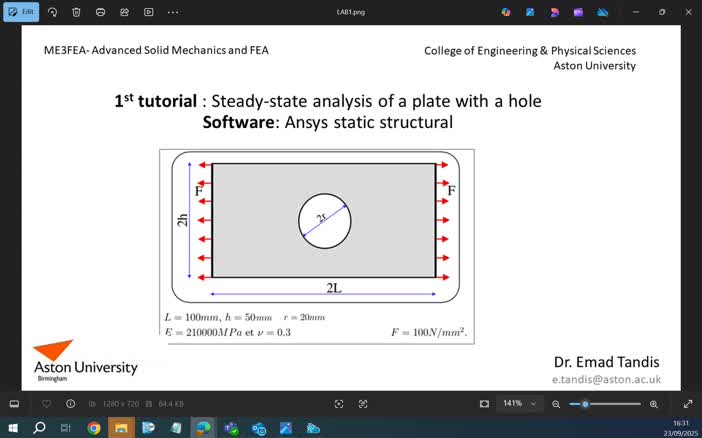The height and width of the screenshot is (438, 702).
Task: Enter full screen with the expand arrows icon
Action: (688, 404)
